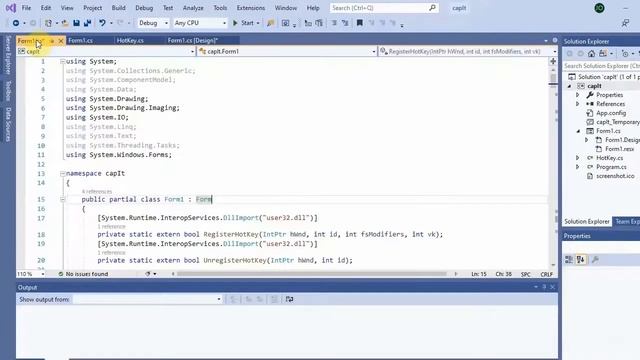Click the toolbar icon right of Find in Files
This screenshot has height=360, width=640.
(x=286, y=23)
